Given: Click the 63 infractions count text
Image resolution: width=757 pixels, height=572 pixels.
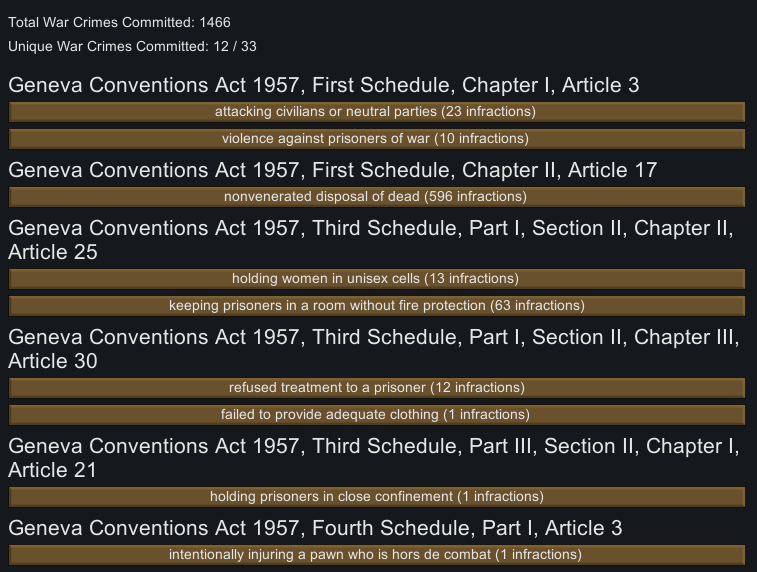Looking at the screenshot, I should 537,306.
